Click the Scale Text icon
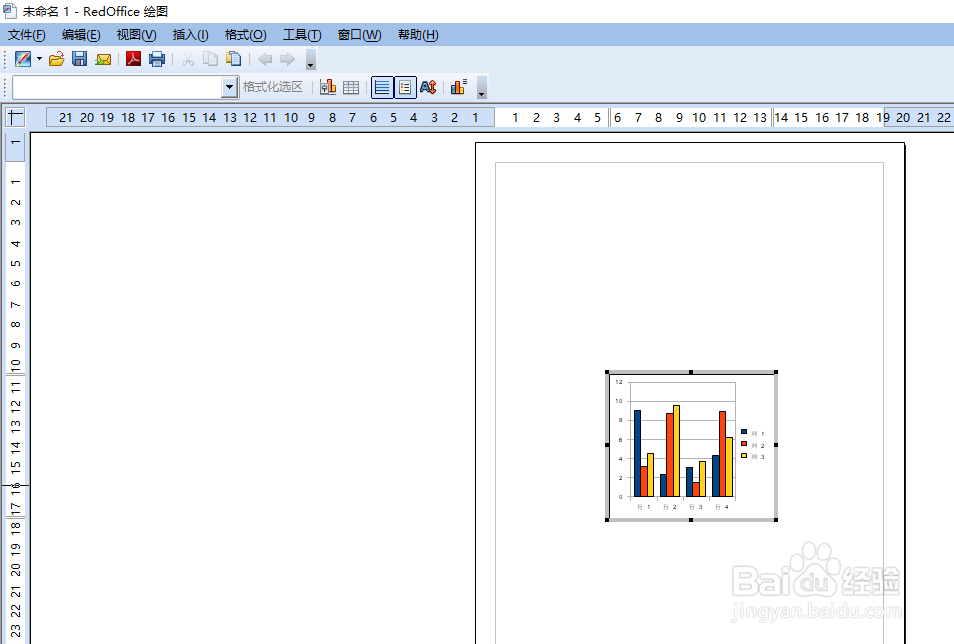 tap(428, 88)
